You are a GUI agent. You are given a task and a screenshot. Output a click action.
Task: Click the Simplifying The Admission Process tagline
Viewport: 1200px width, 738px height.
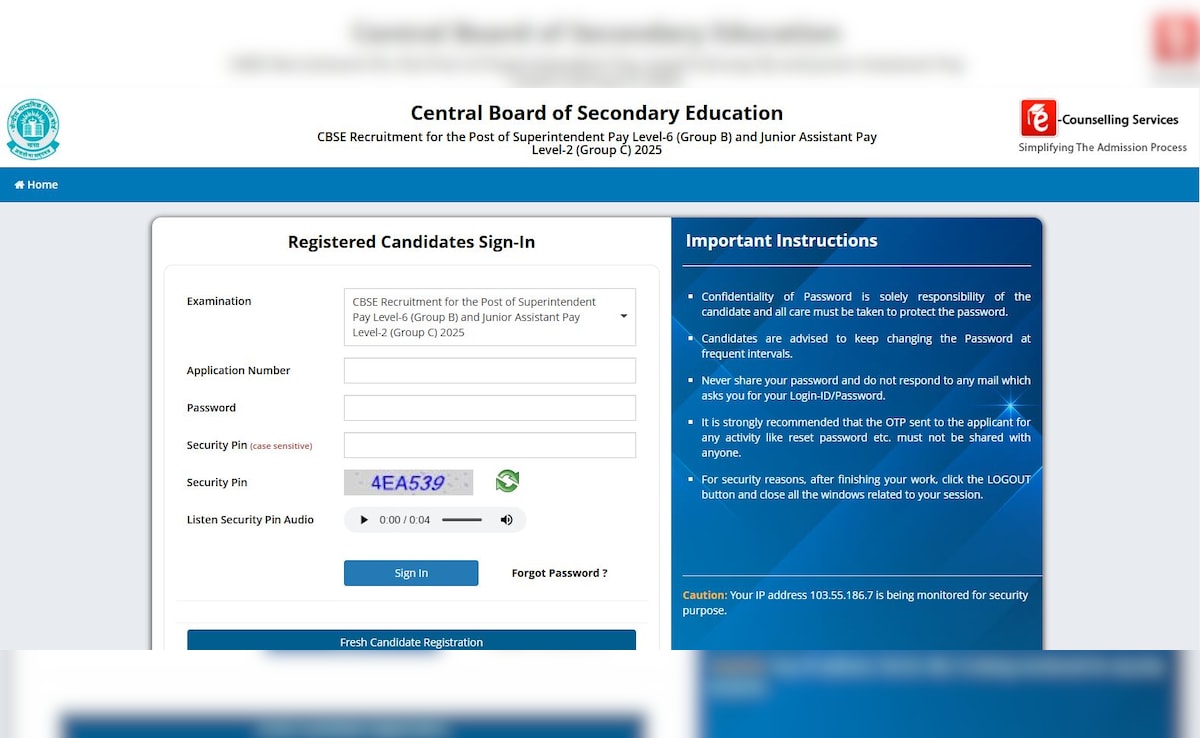tap(1102, 148)
